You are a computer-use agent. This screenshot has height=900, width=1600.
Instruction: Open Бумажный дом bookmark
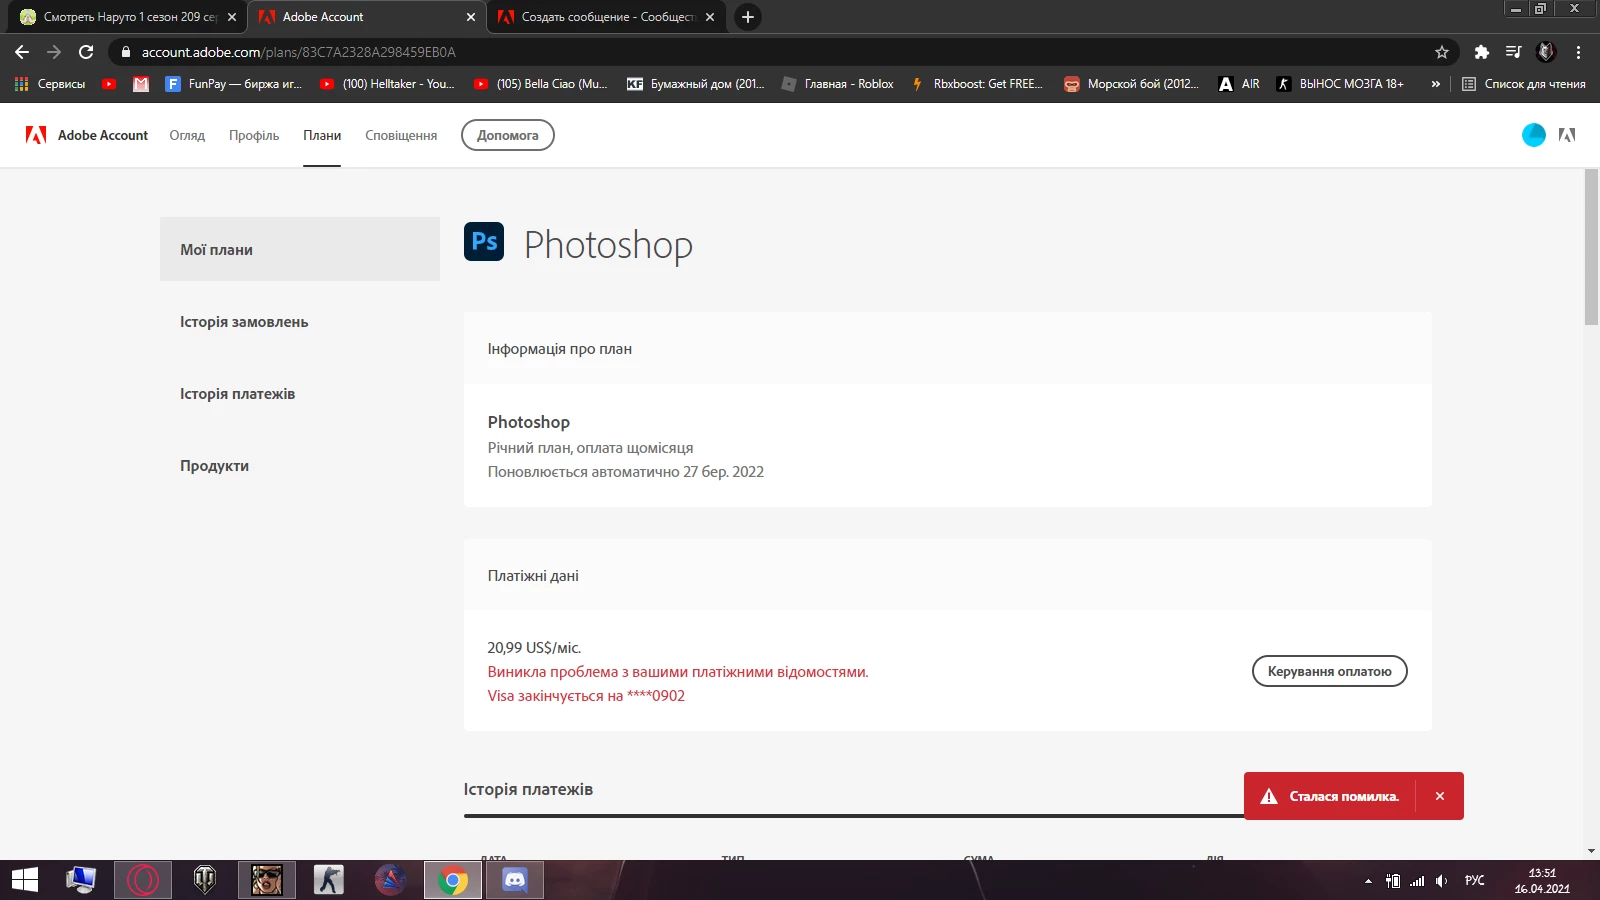[x=696, y=84]
